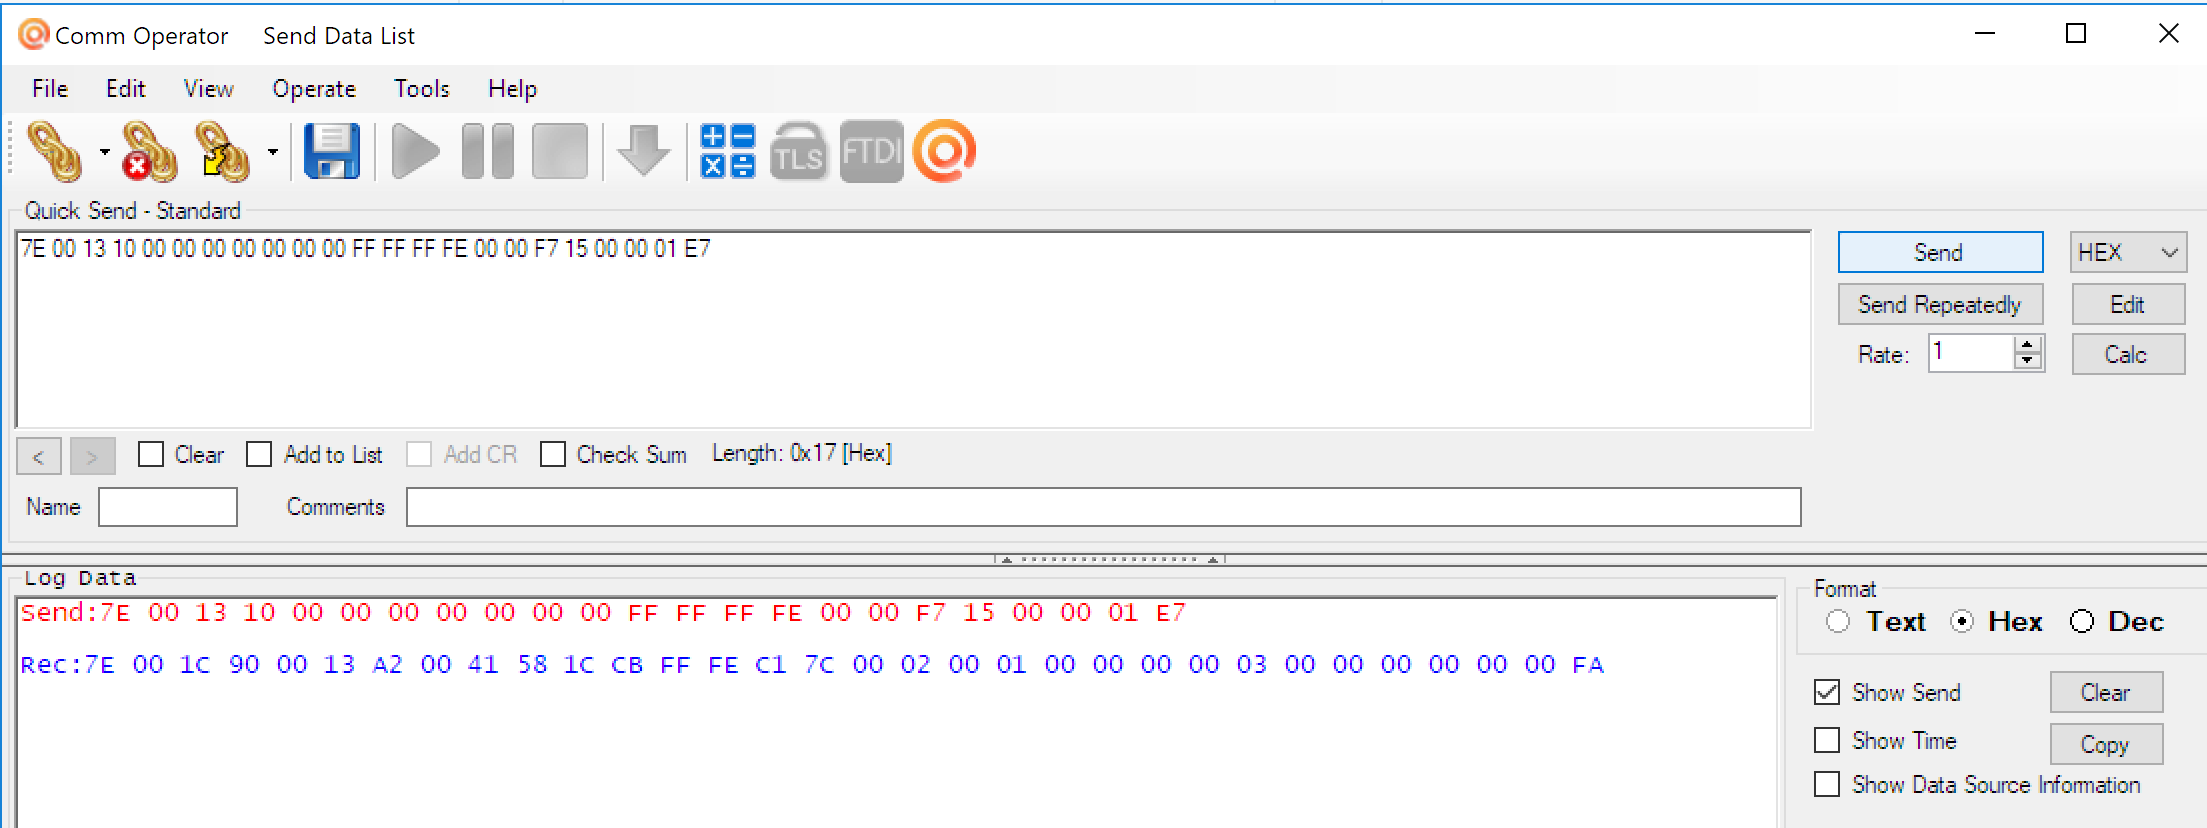2207x828 pixels.
Task: Select the Dec format radio button
Action: (x=2082, y=621)
